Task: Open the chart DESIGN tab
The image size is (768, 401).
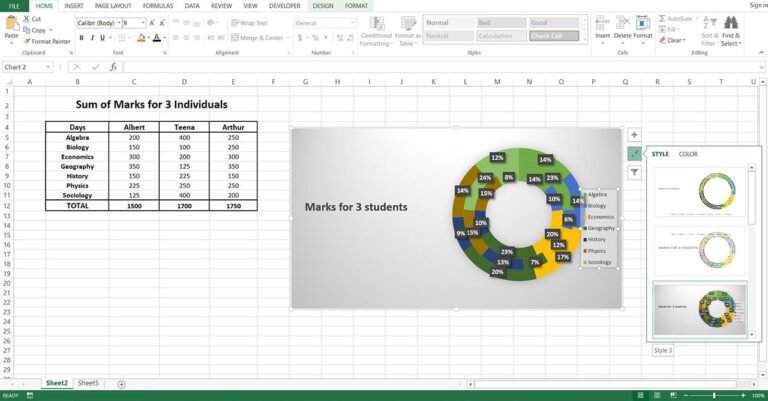Action: pyautogui.click(x=323, y=6)
